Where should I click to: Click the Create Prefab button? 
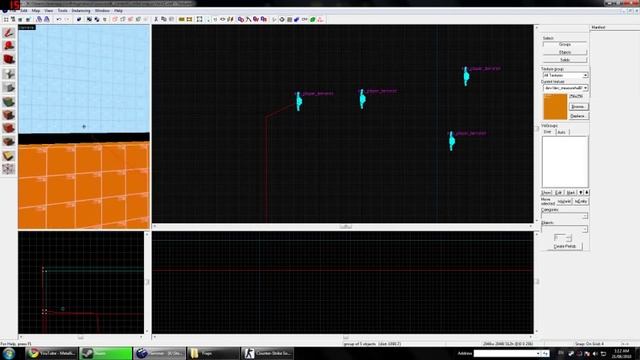[565, 247]
